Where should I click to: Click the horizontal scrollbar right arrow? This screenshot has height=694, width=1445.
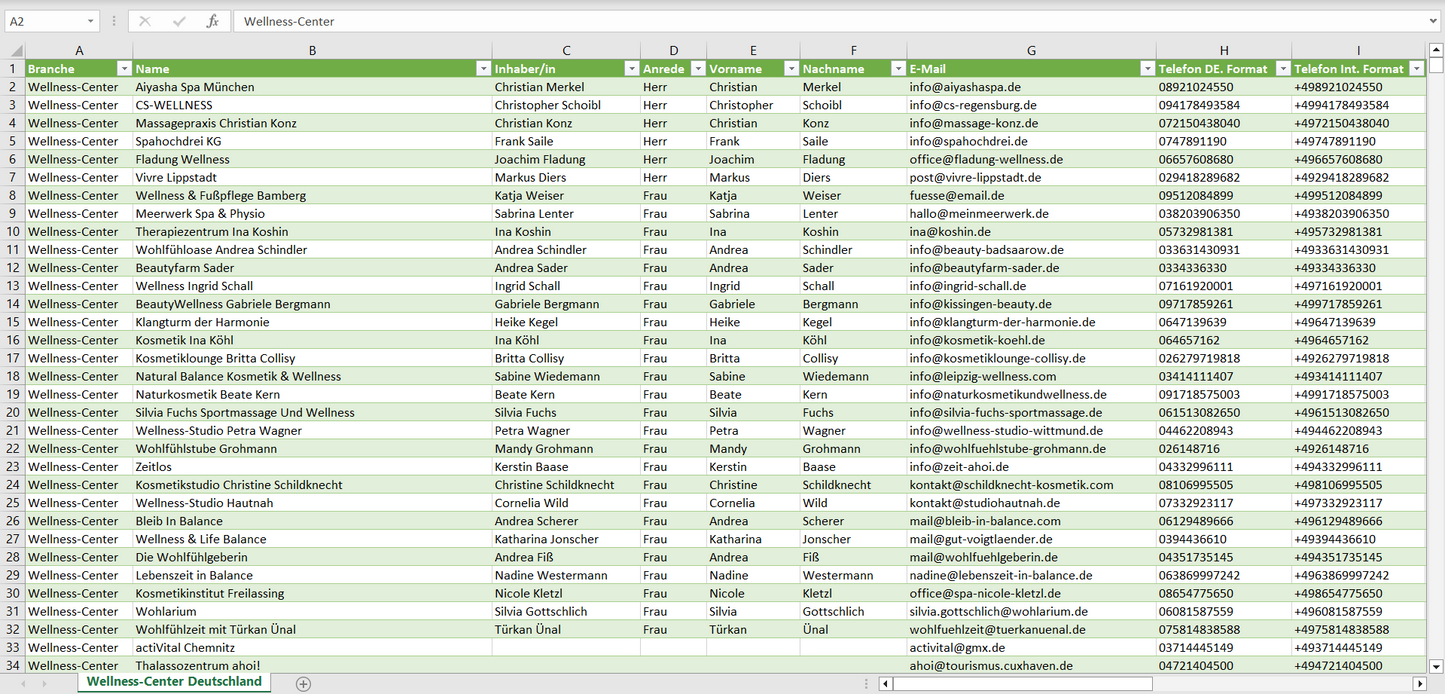1419,684
